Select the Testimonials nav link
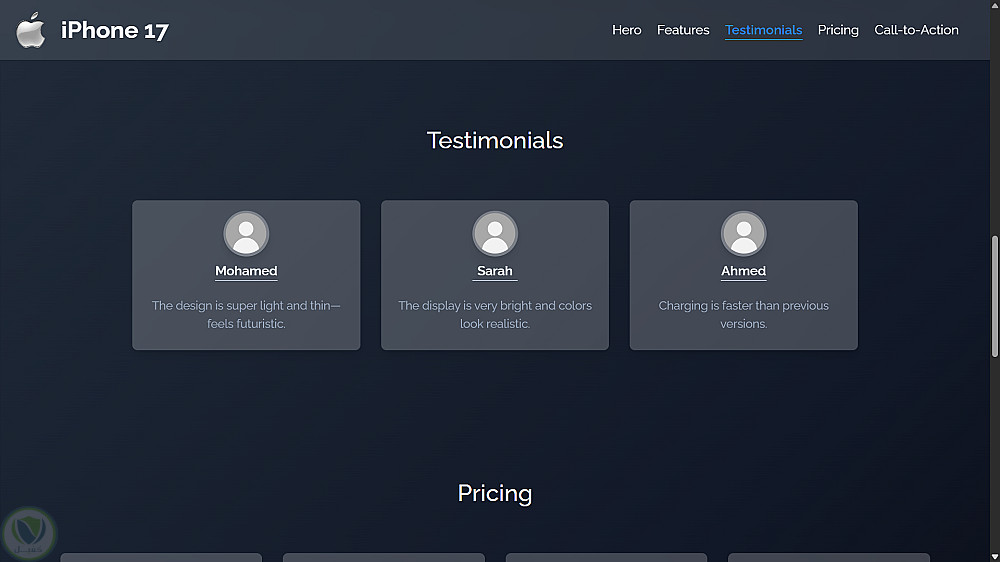Screen dimensions: 1000x562 [763, 30]
